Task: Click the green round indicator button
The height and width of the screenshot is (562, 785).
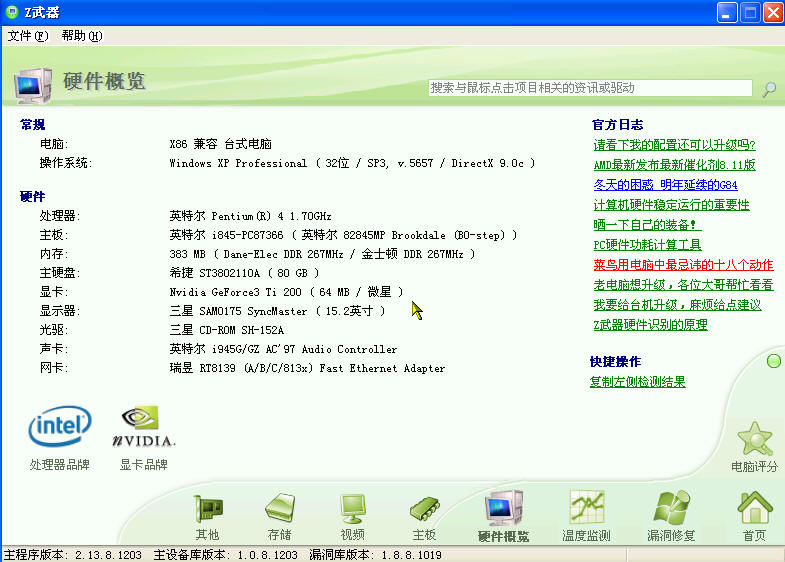Action: pos(773,361)
